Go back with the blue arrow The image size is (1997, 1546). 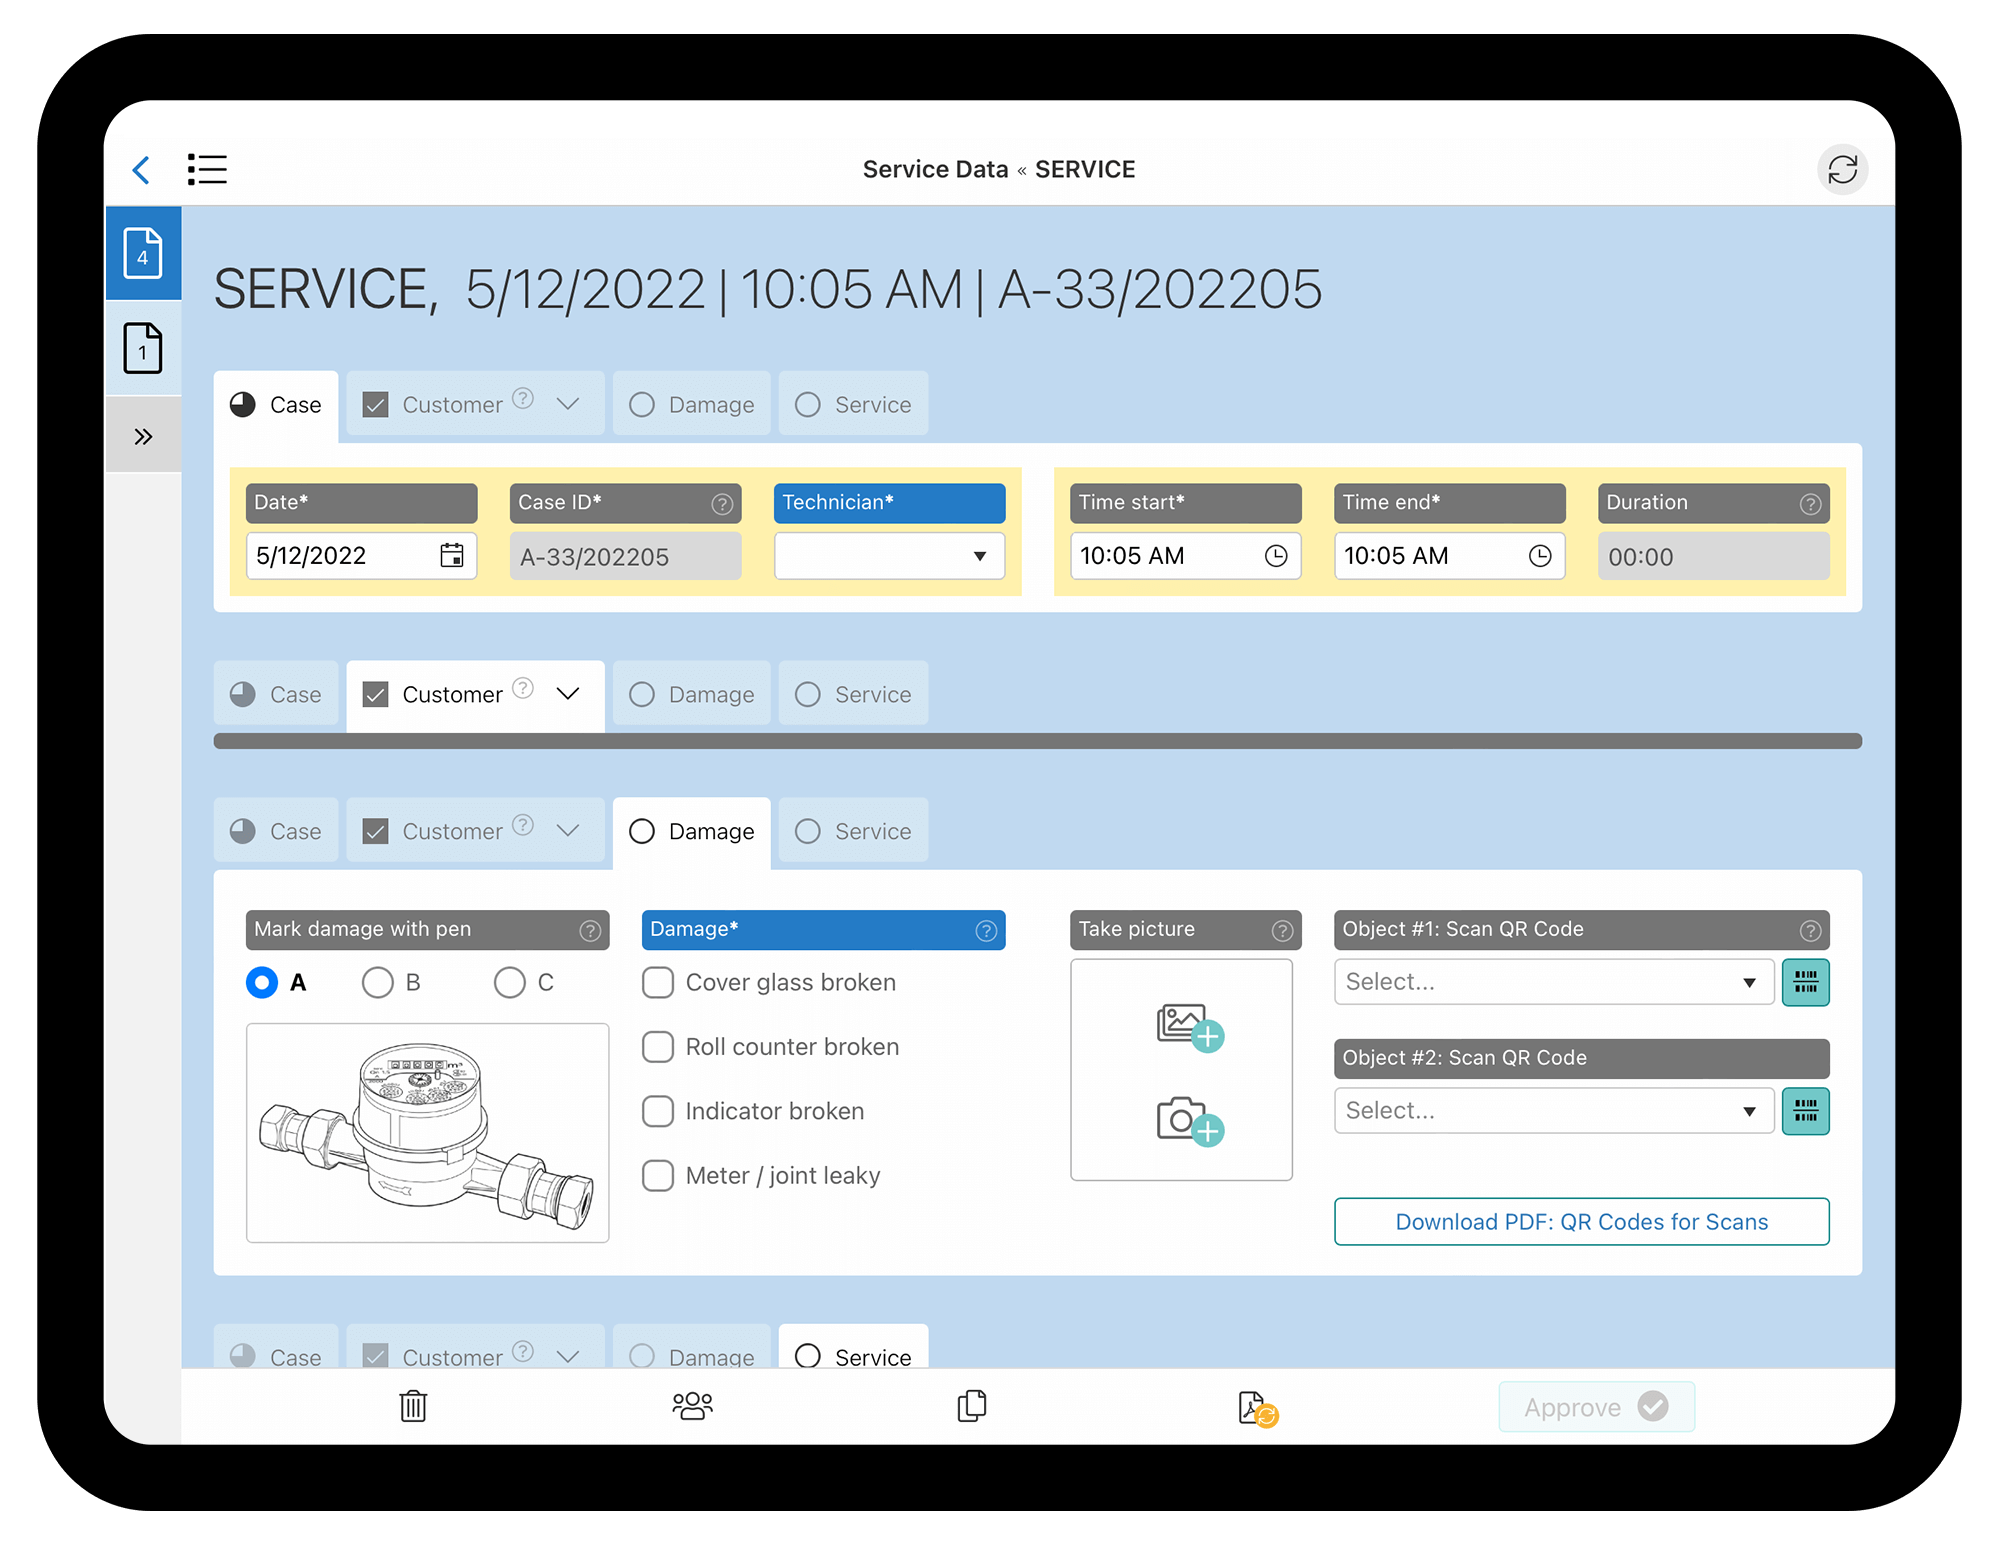click(141, 170)
